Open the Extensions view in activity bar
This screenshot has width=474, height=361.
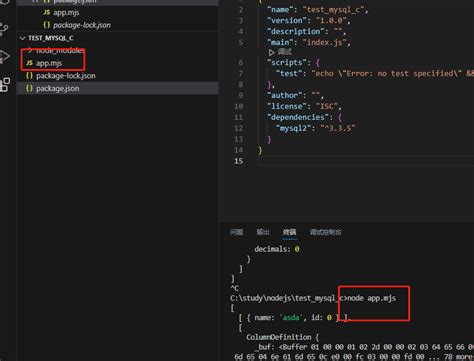coord(5,85)
